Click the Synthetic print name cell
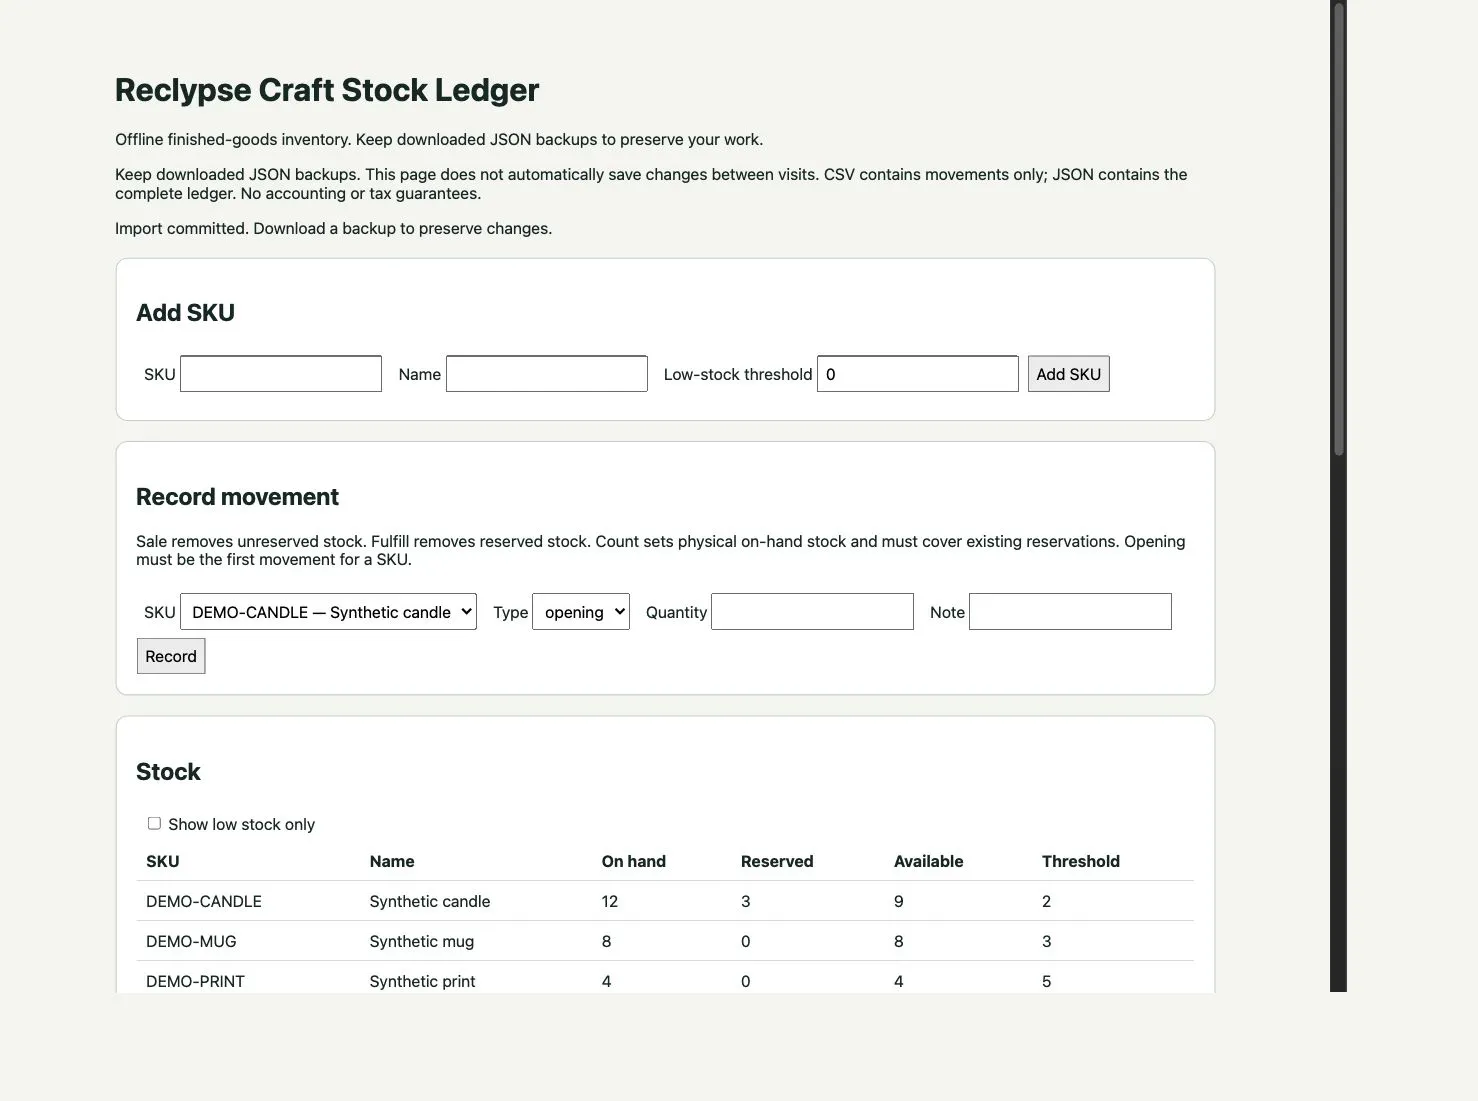The height and width of the screenshot is (1101, 1478). coord(422,981)
